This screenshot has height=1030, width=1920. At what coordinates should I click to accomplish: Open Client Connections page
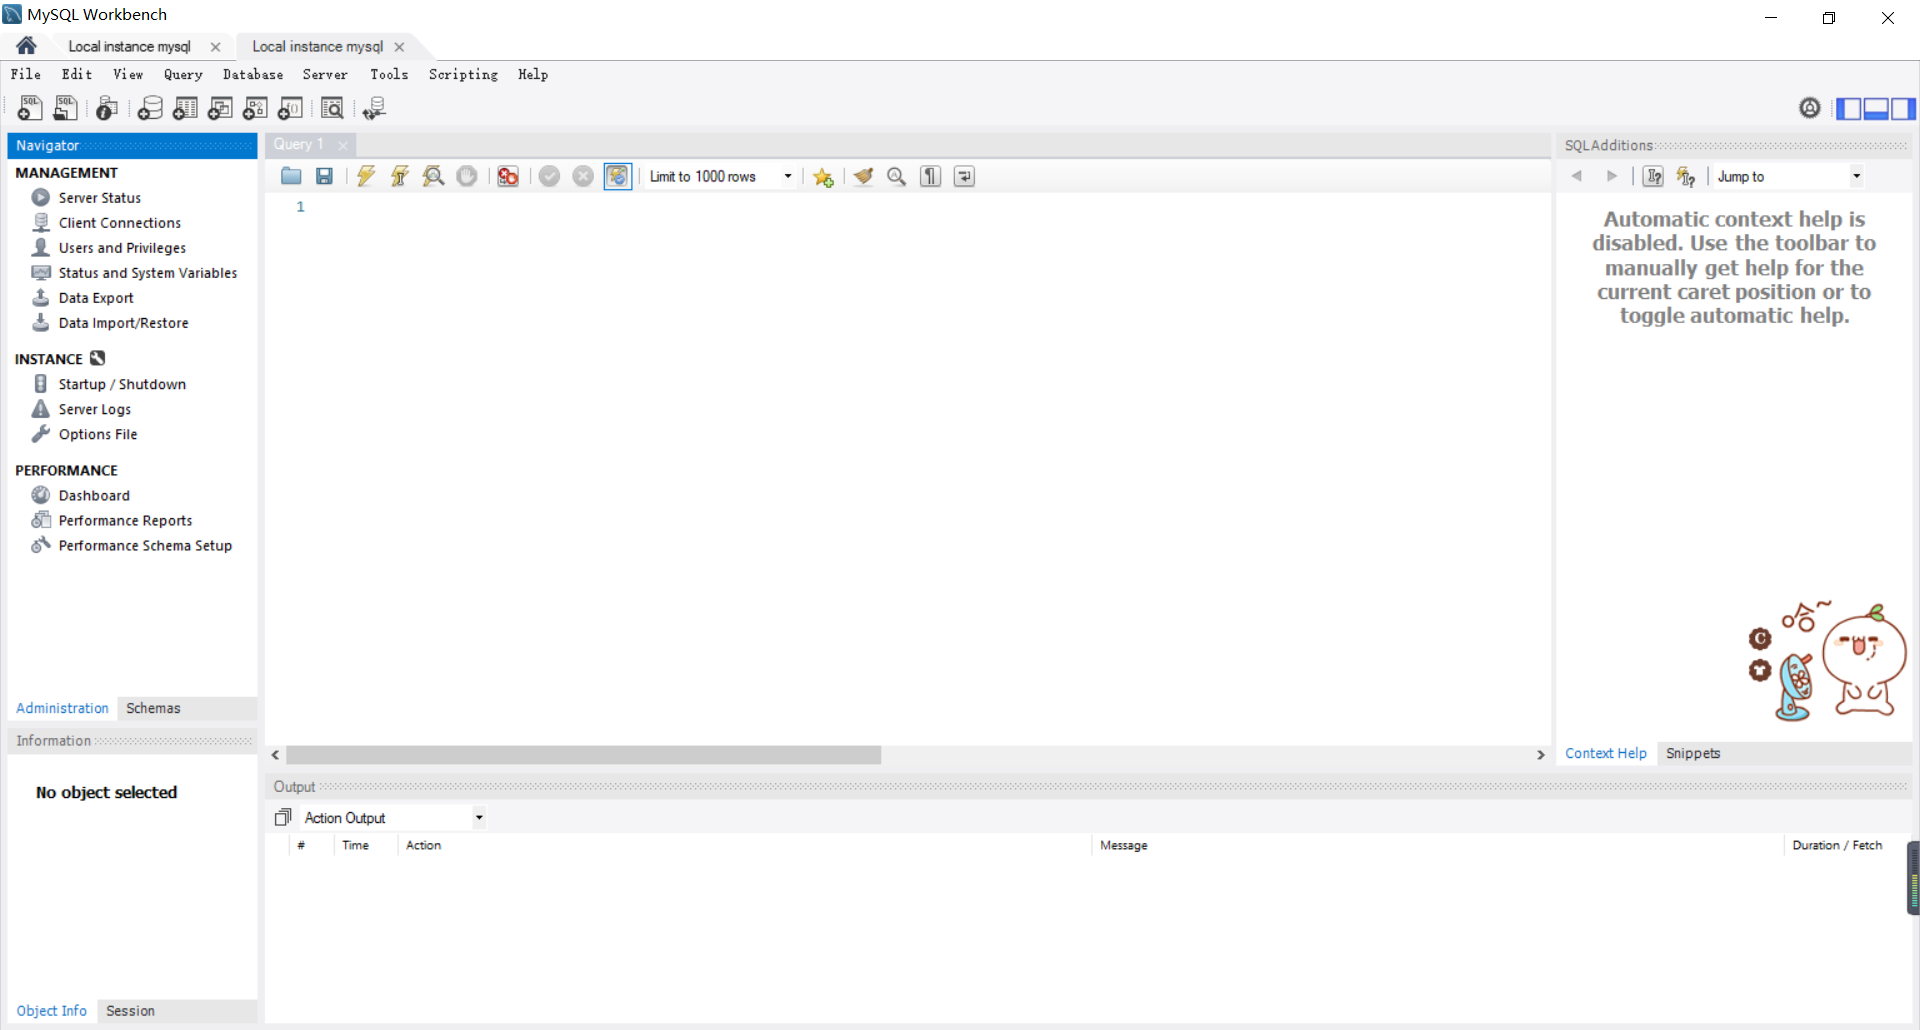pyautogui.click(x=119, y=223)
